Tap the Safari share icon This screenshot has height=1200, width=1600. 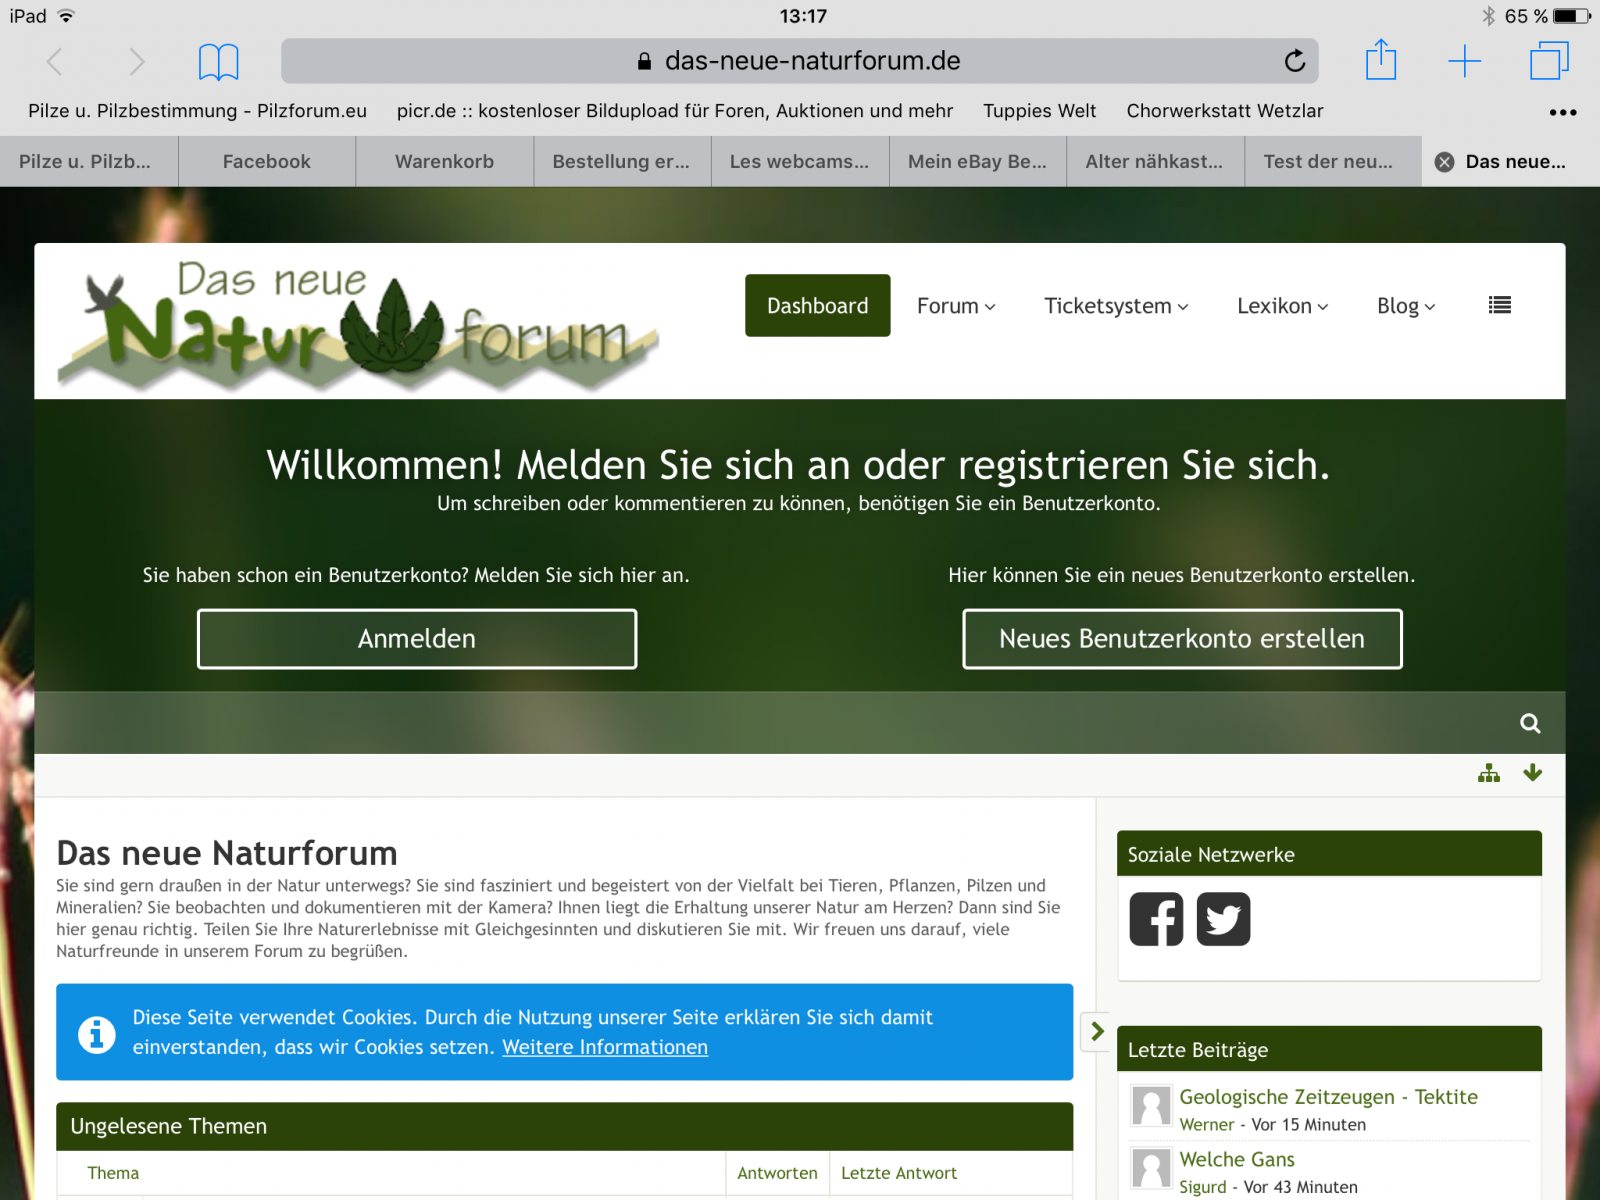pos(1380,60)
